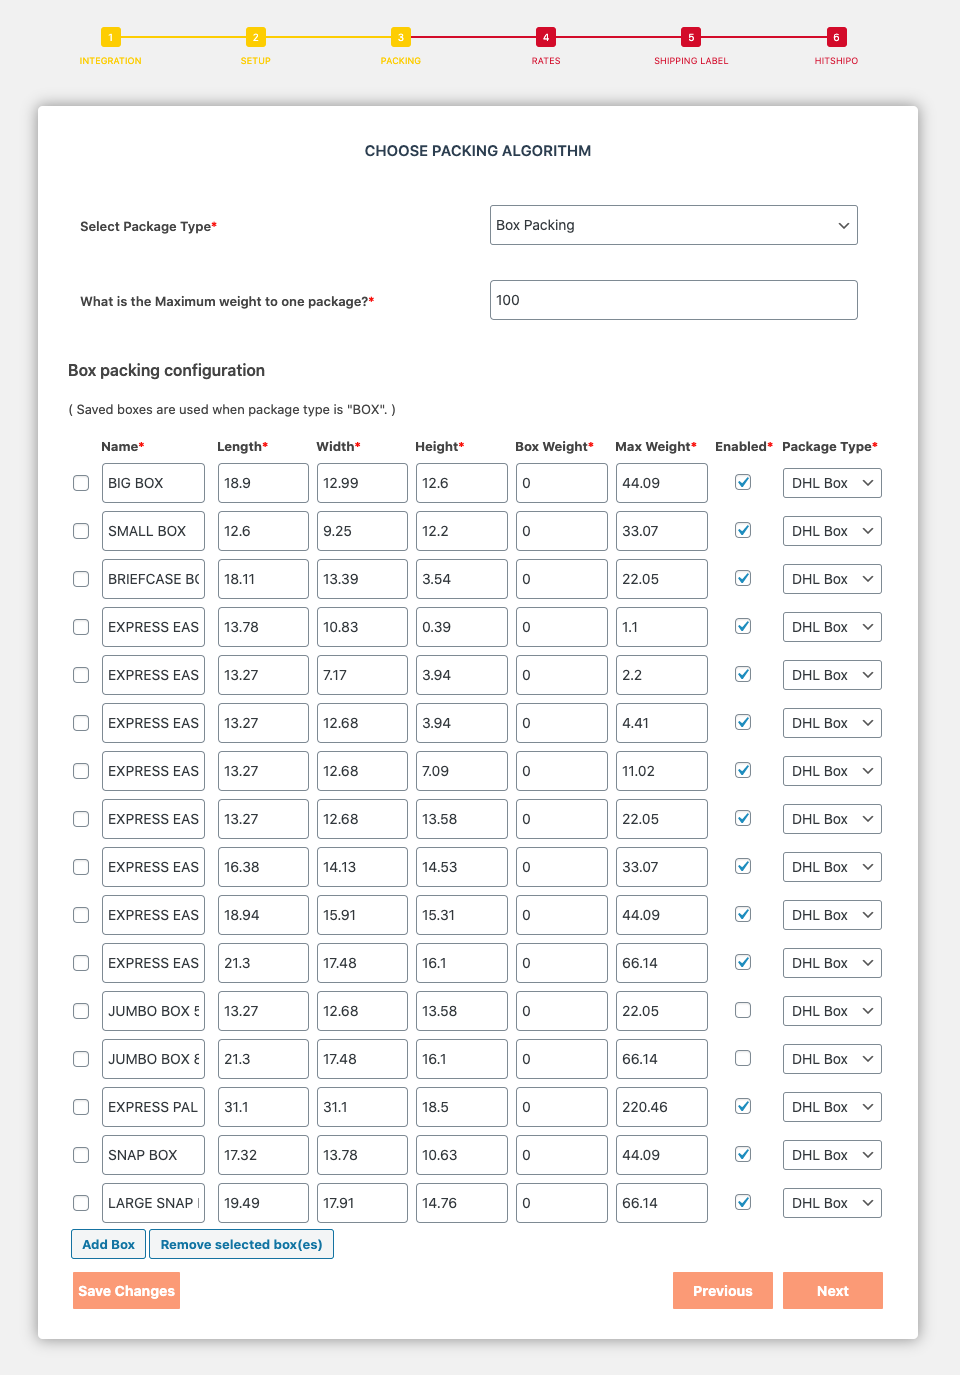This screenshot has width=960, height=1375.
Task: Open BIG BOX package type dropdown
Action: [x=832, y=483]
